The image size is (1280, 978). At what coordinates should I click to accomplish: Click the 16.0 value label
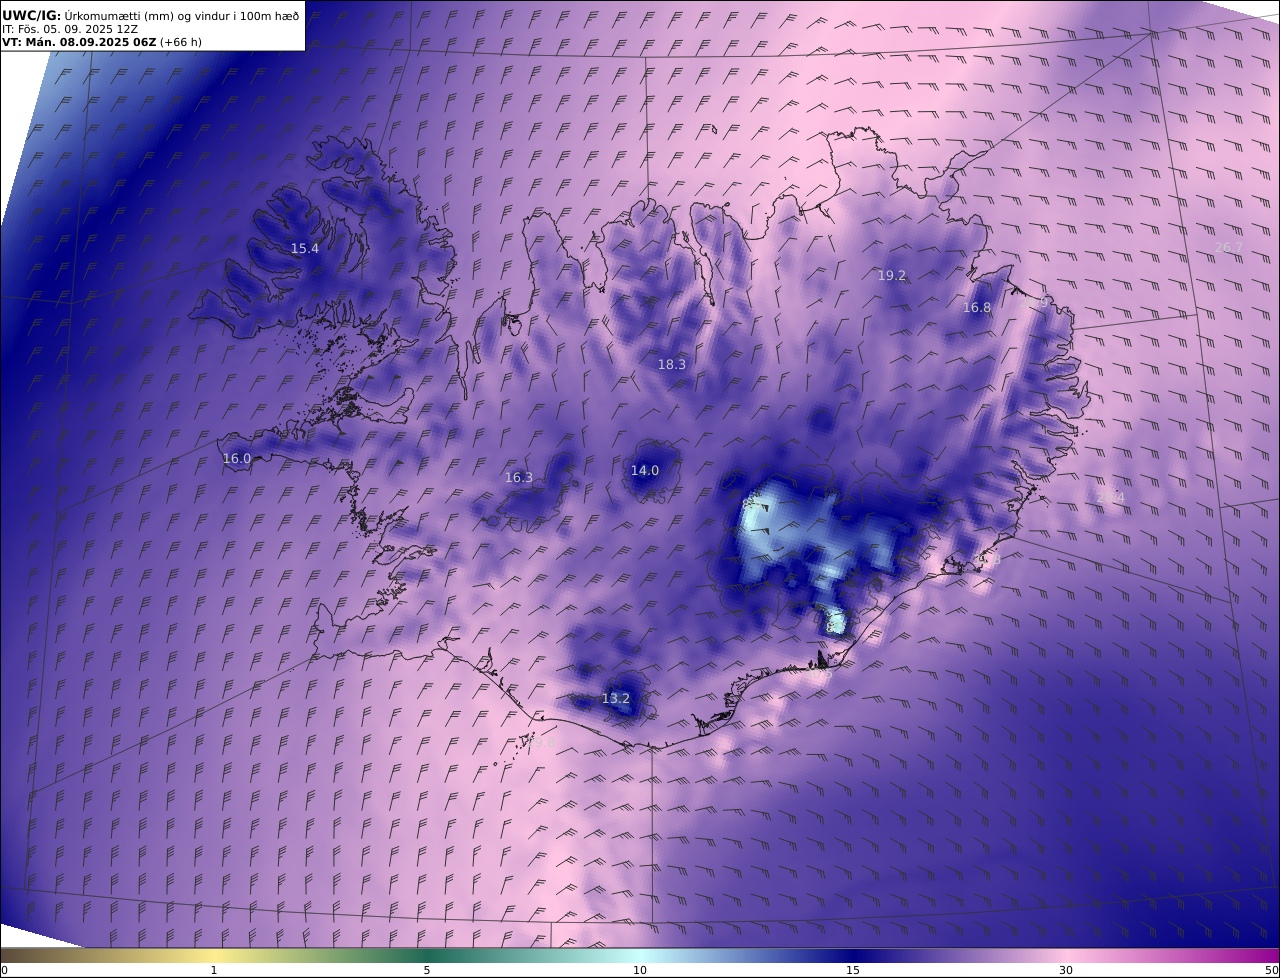pyautogui.click(x=237, y=459)
